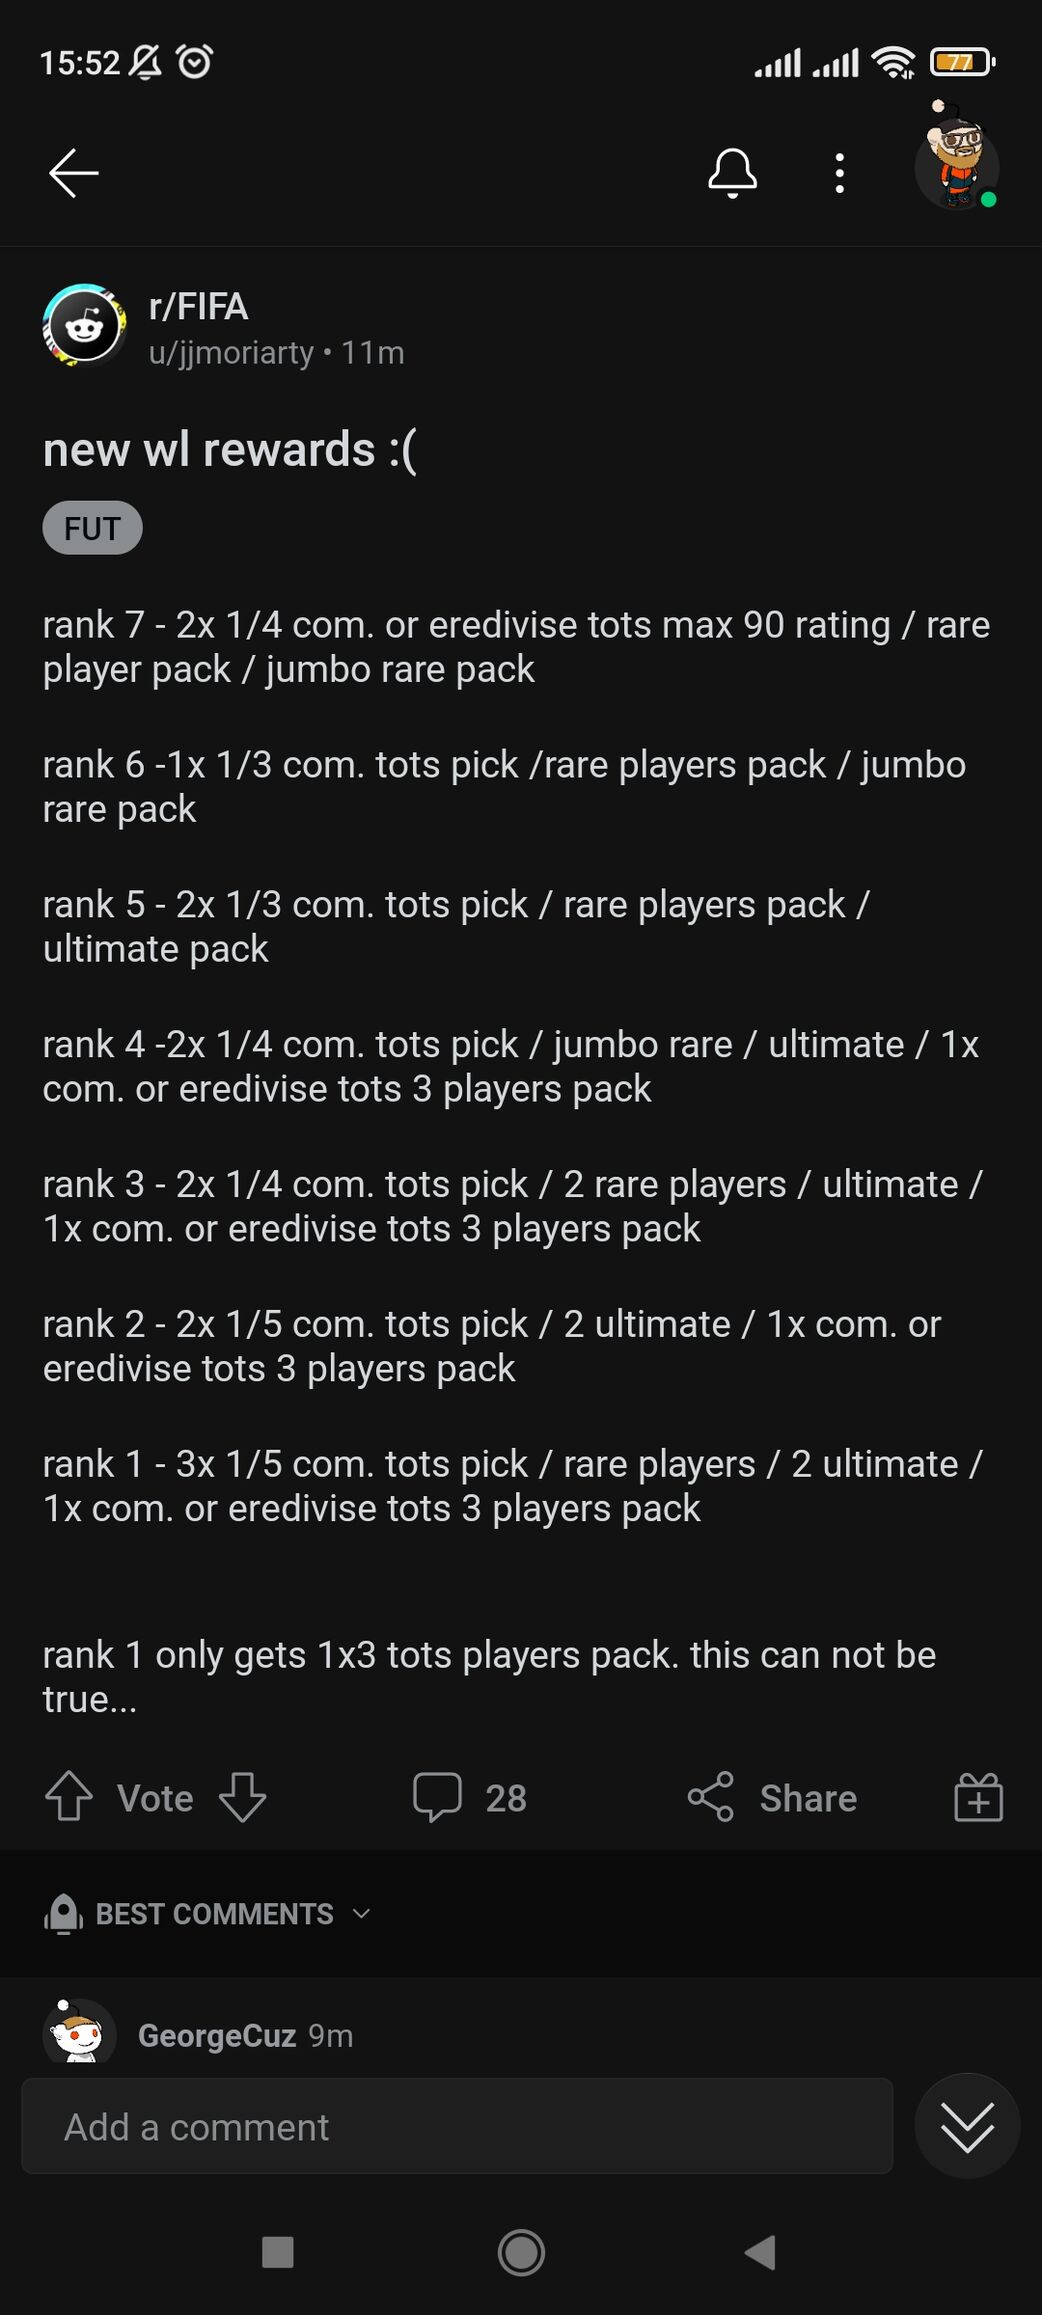Tap the Share icon

[x=711, y=1797]
